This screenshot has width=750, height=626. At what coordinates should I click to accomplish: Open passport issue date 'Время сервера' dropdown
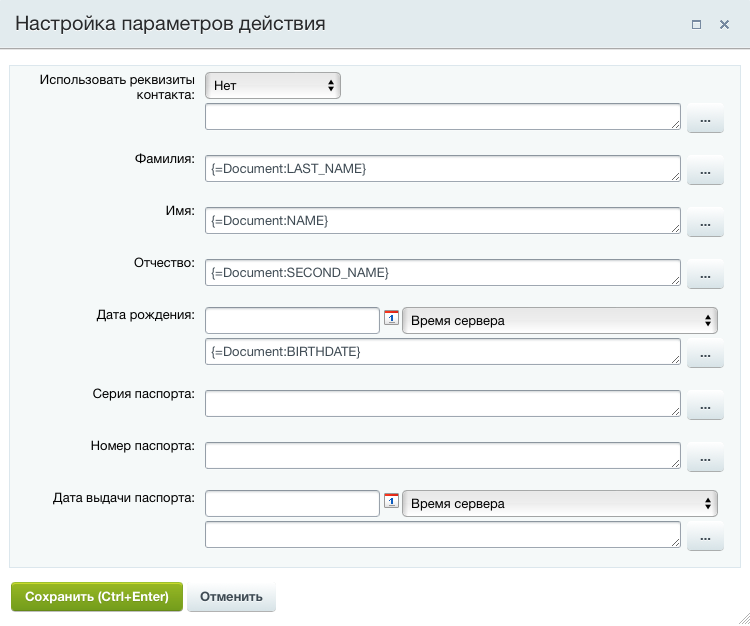point(560,503)
